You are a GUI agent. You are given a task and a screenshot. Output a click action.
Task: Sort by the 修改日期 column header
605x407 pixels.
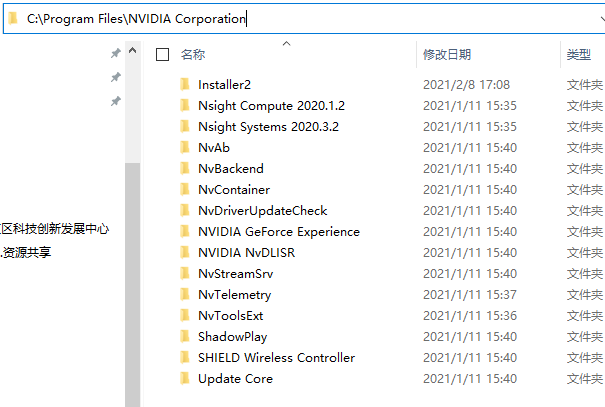(447, 54)
